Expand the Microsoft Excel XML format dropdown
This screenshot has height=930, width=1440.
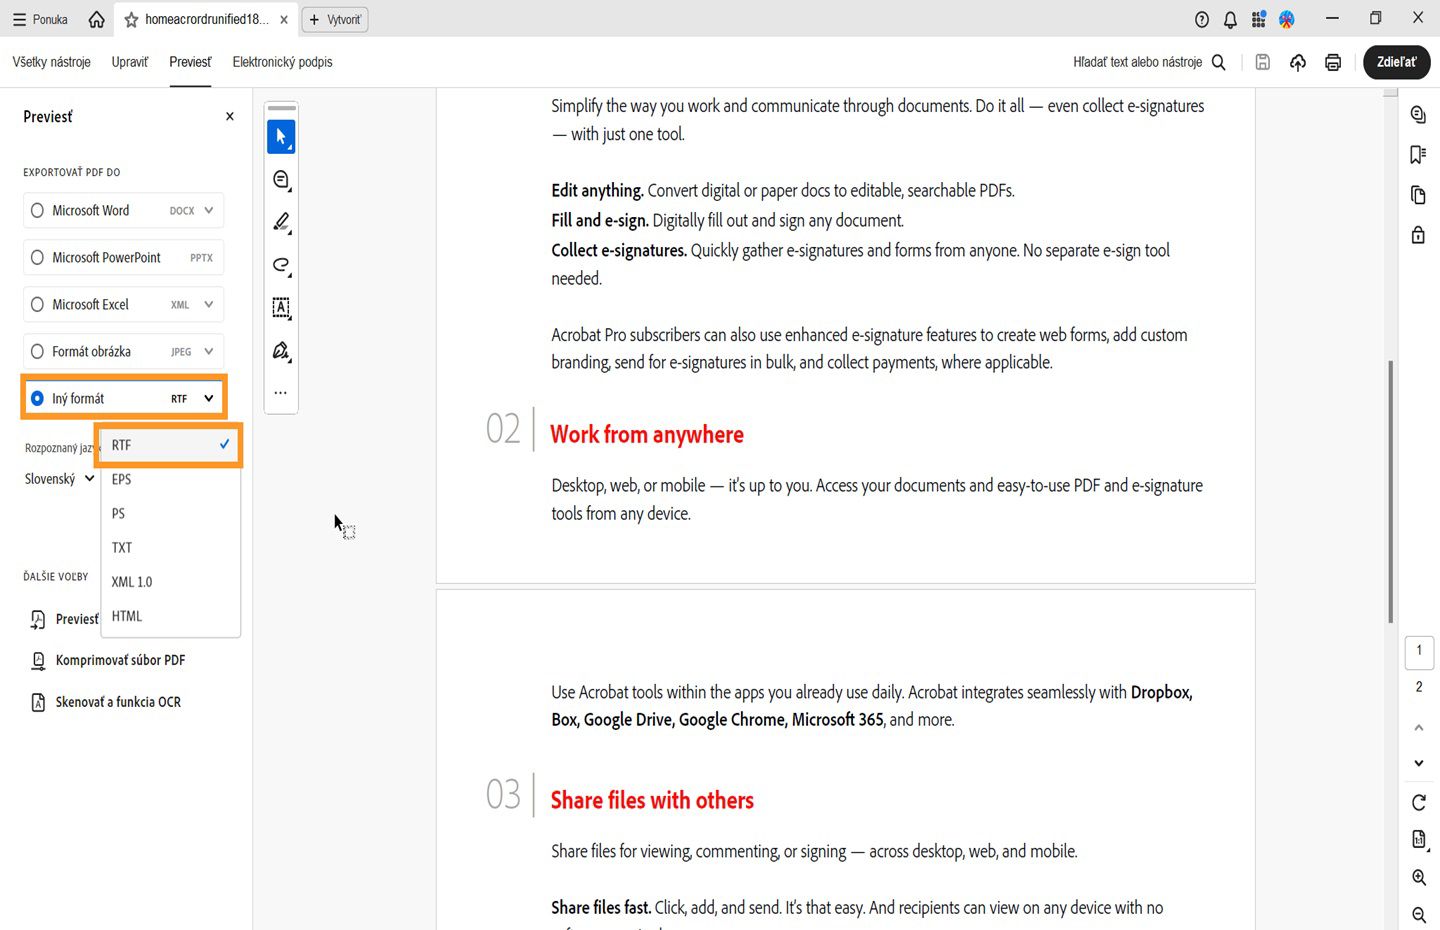(x=209, y=305)
